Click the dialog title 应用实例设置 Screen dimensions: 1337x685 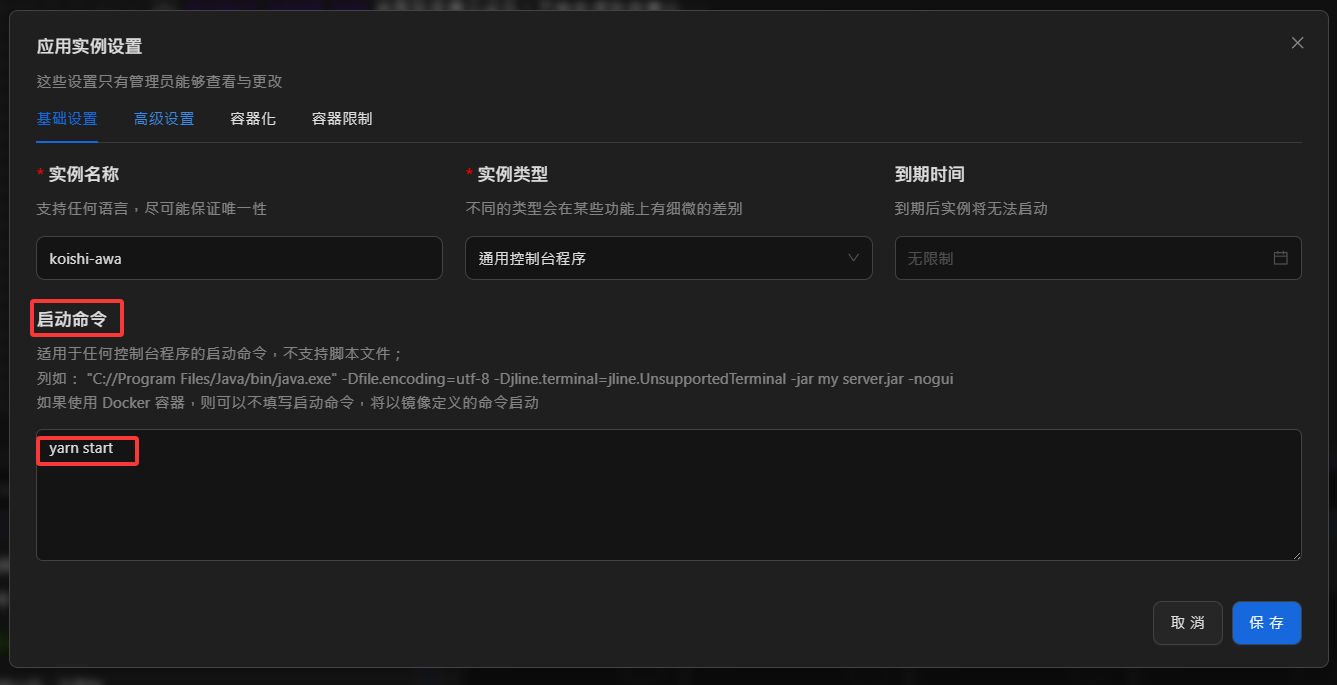pos(89,45)
